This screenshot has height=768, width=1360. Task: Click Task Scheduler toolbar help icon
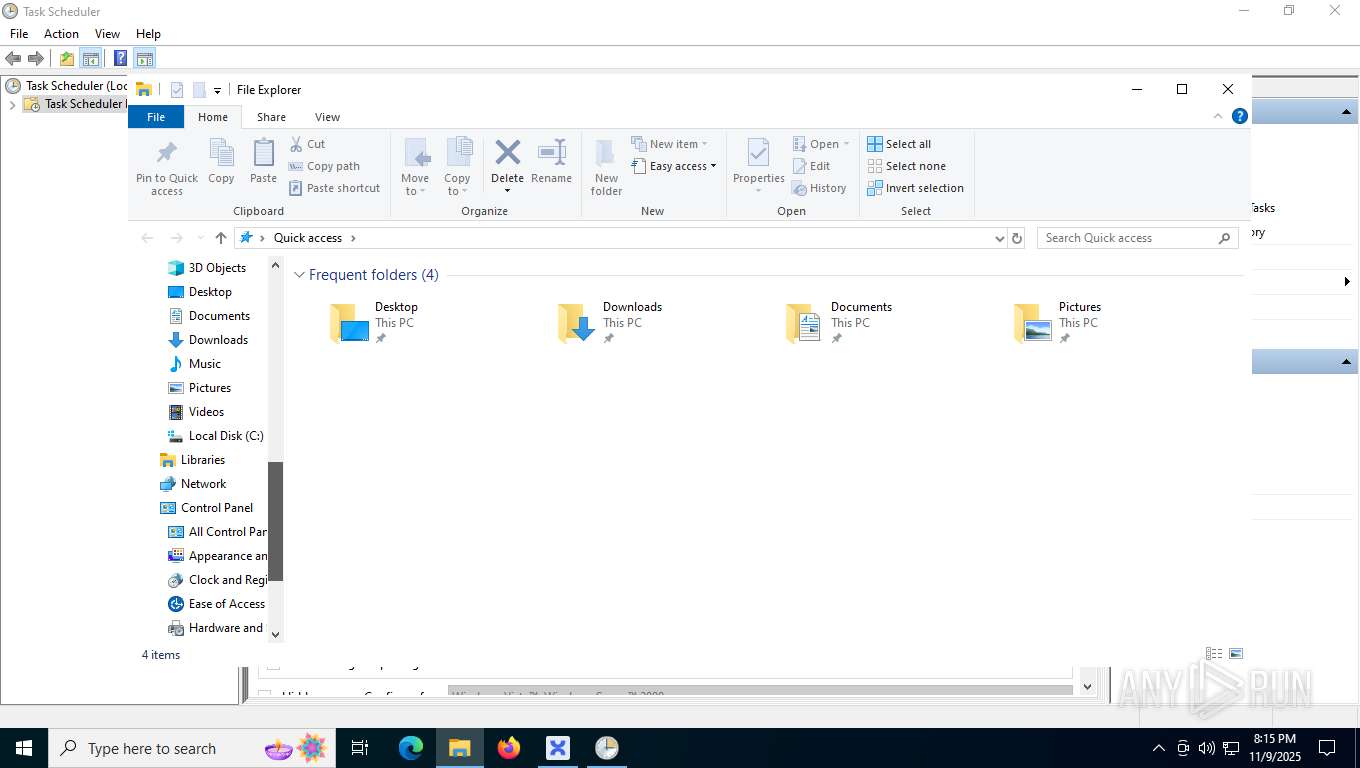click(x=120, y=58)
